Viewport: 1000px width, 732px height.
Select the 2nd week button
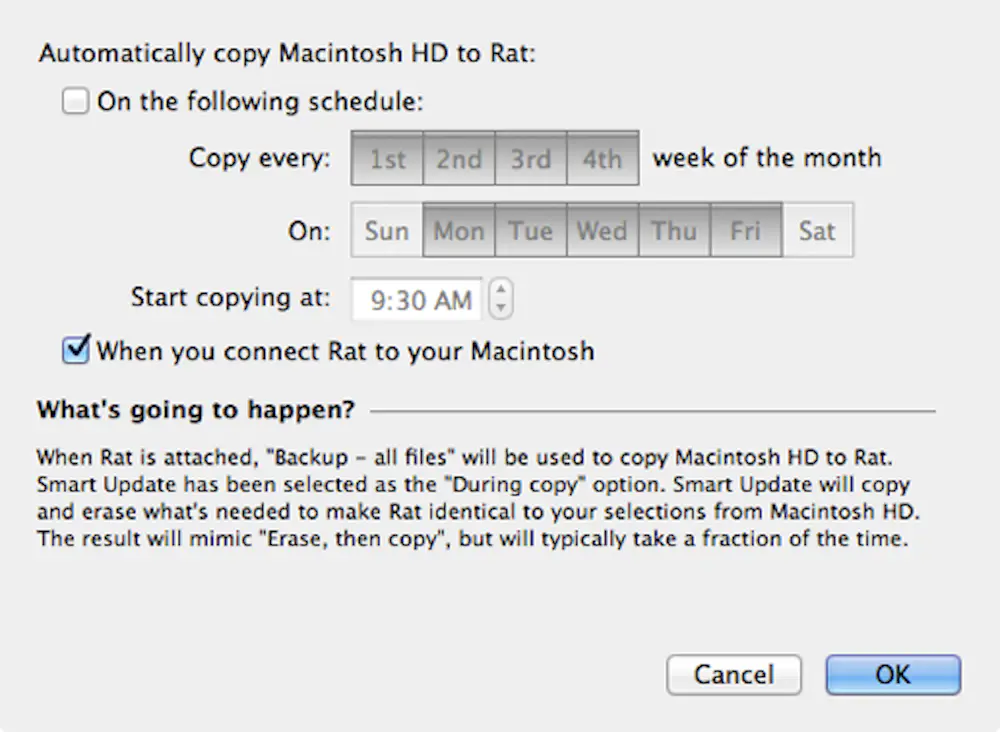[459, 157]
